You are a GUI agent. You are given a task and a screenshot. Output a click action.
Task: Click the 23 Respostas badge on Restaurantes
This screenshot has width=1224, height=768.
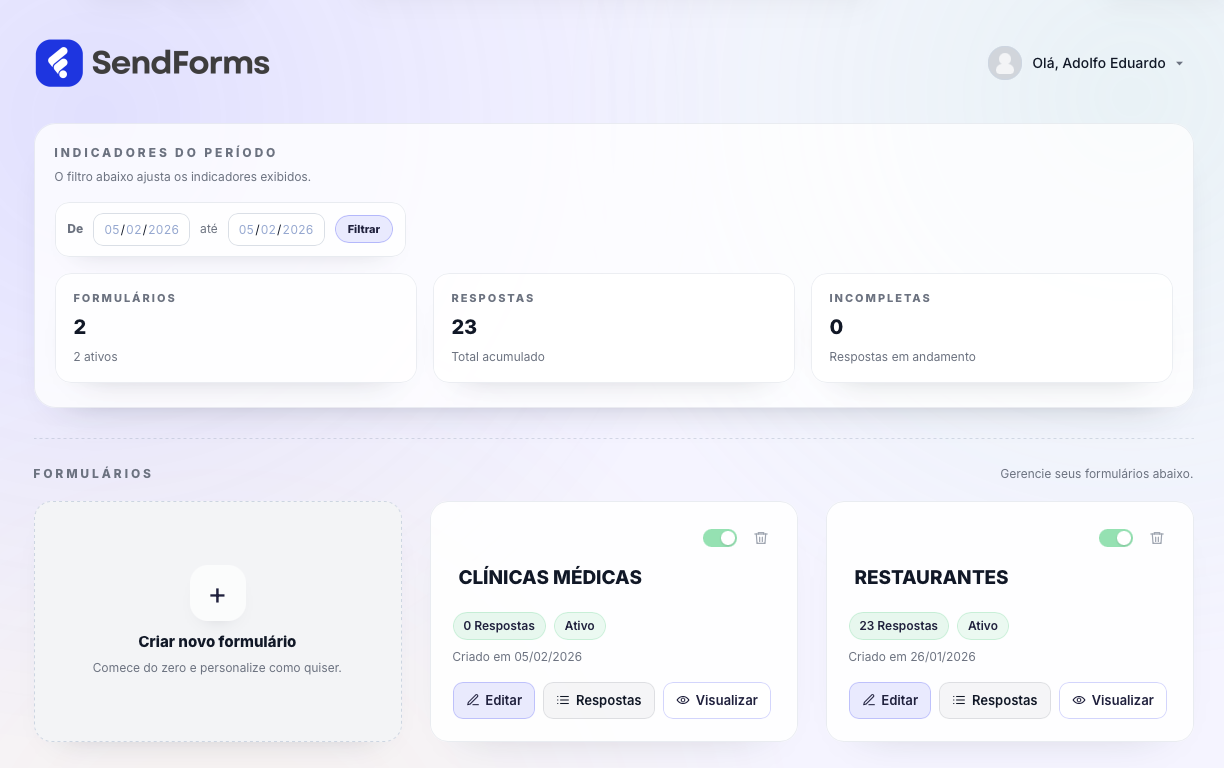coord(898,625)
